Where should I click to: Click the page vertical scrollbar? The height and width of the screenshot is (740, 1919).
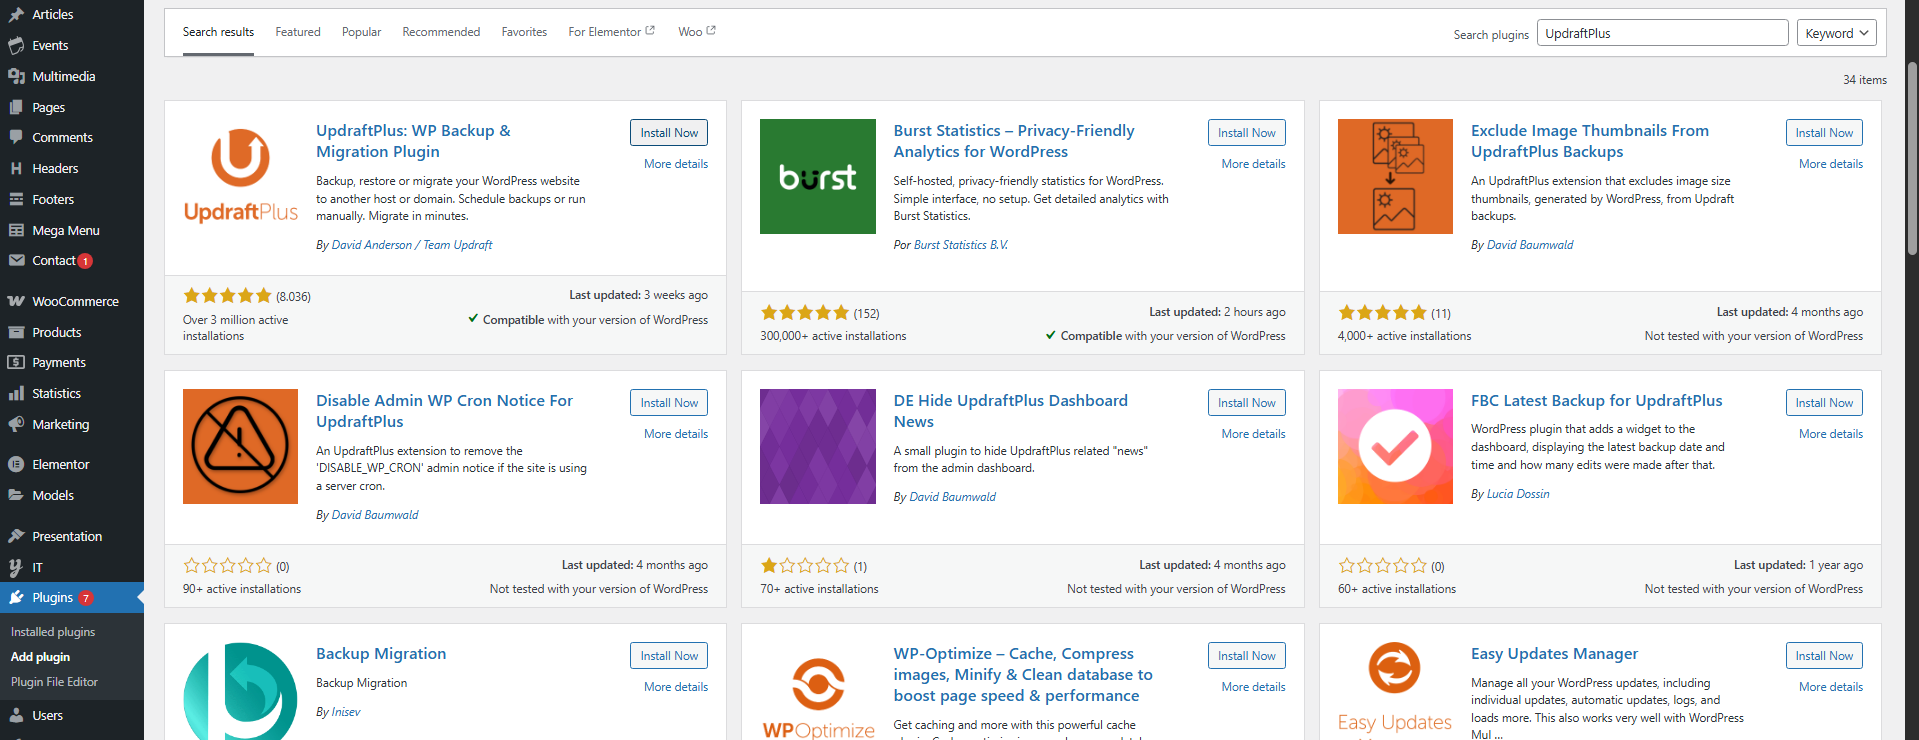[x=1912, y=160]
